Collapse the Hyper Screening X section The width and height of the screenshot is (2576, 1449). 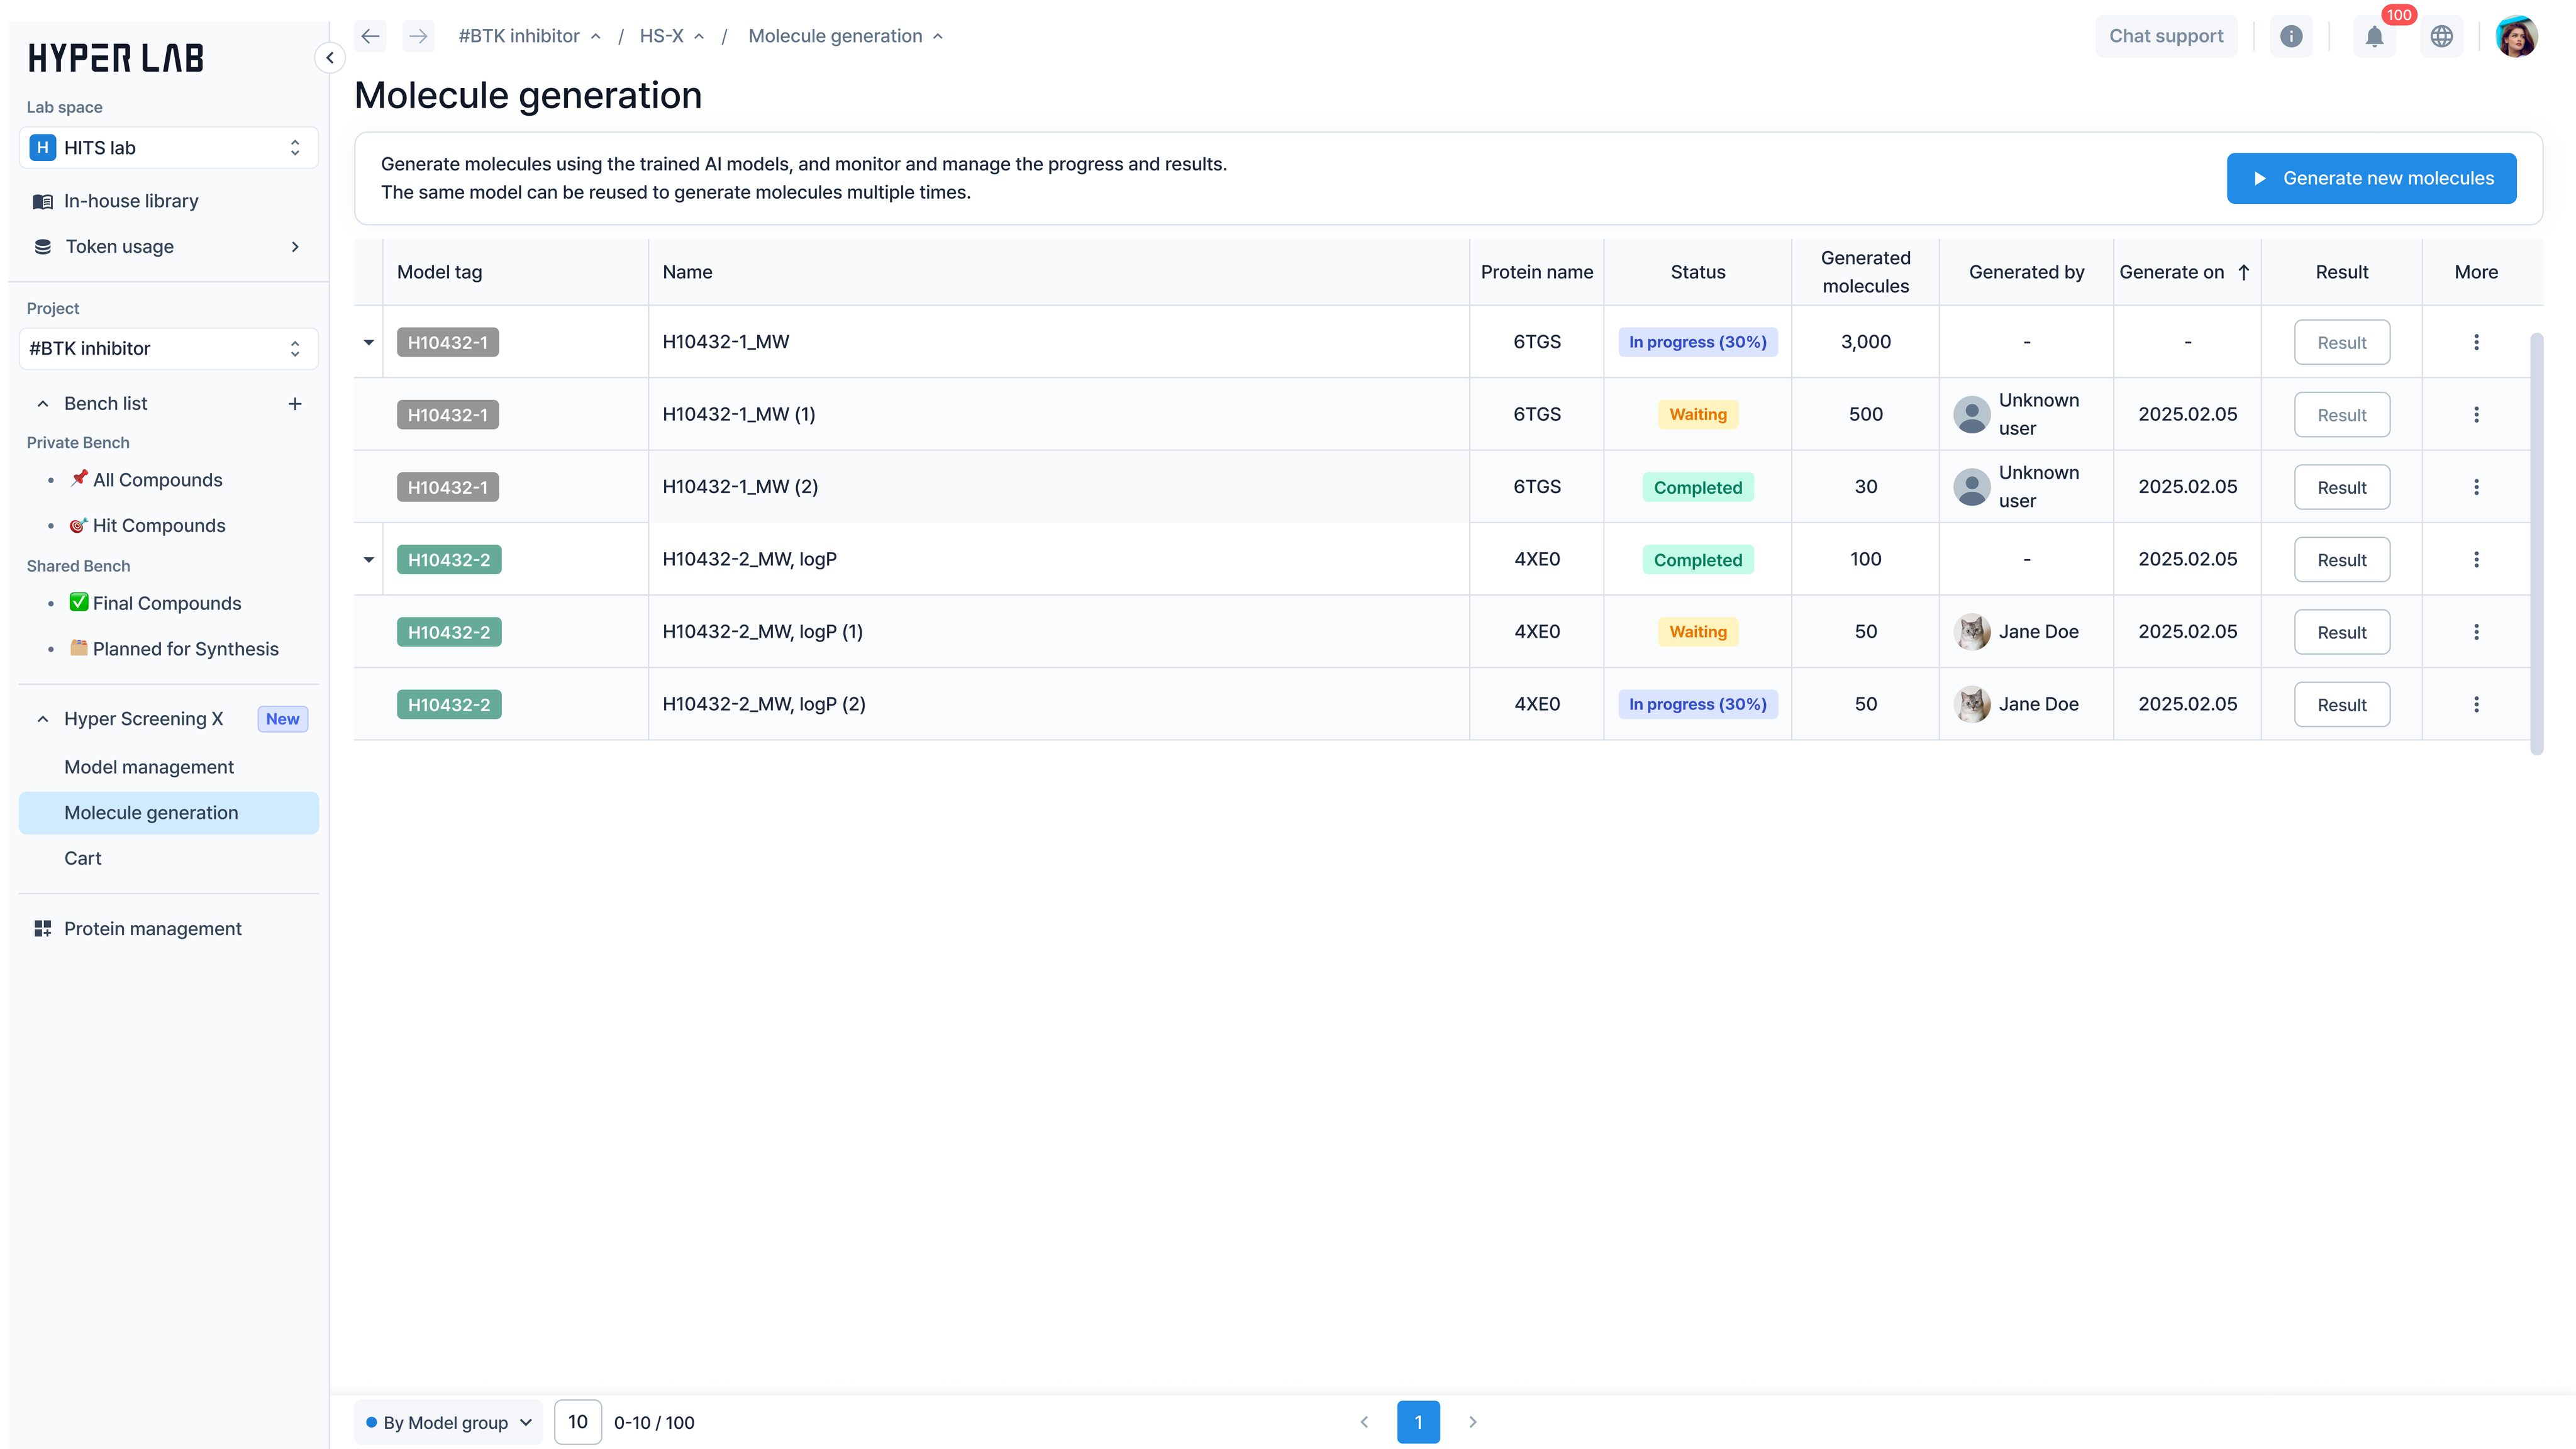click(43, 719)
